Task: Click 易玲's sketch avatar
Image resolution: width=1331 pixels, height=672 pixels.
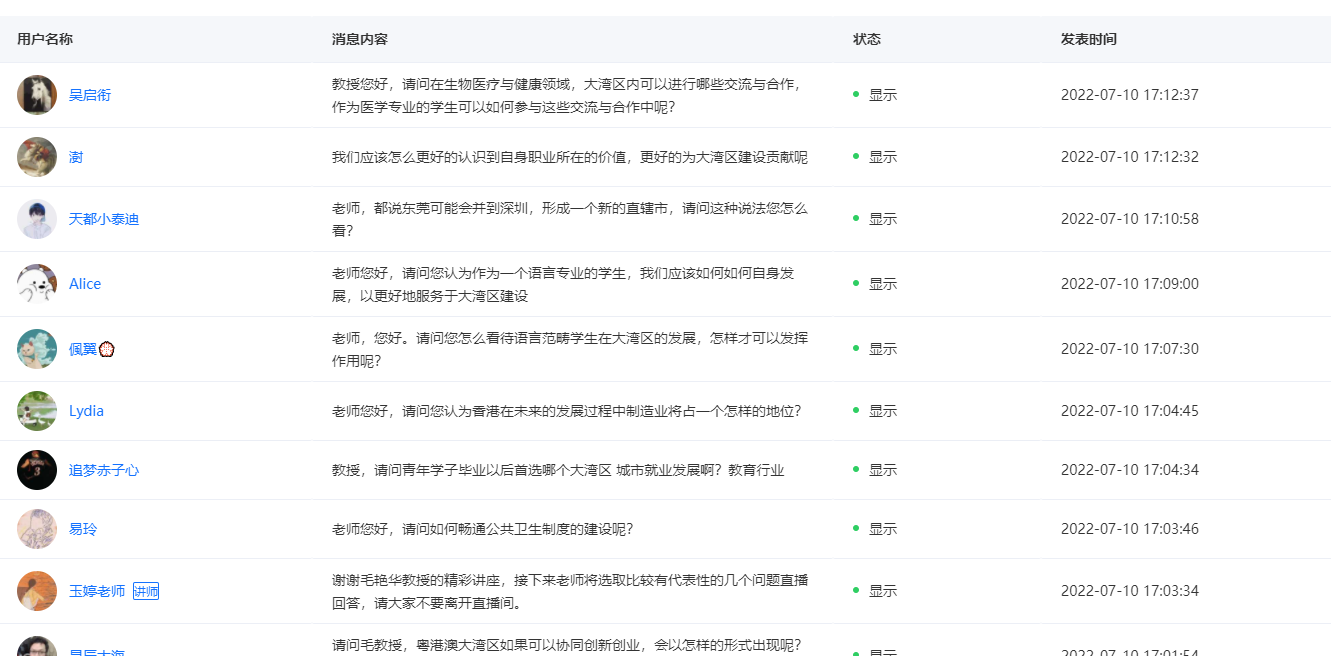Action: (37, 529)
